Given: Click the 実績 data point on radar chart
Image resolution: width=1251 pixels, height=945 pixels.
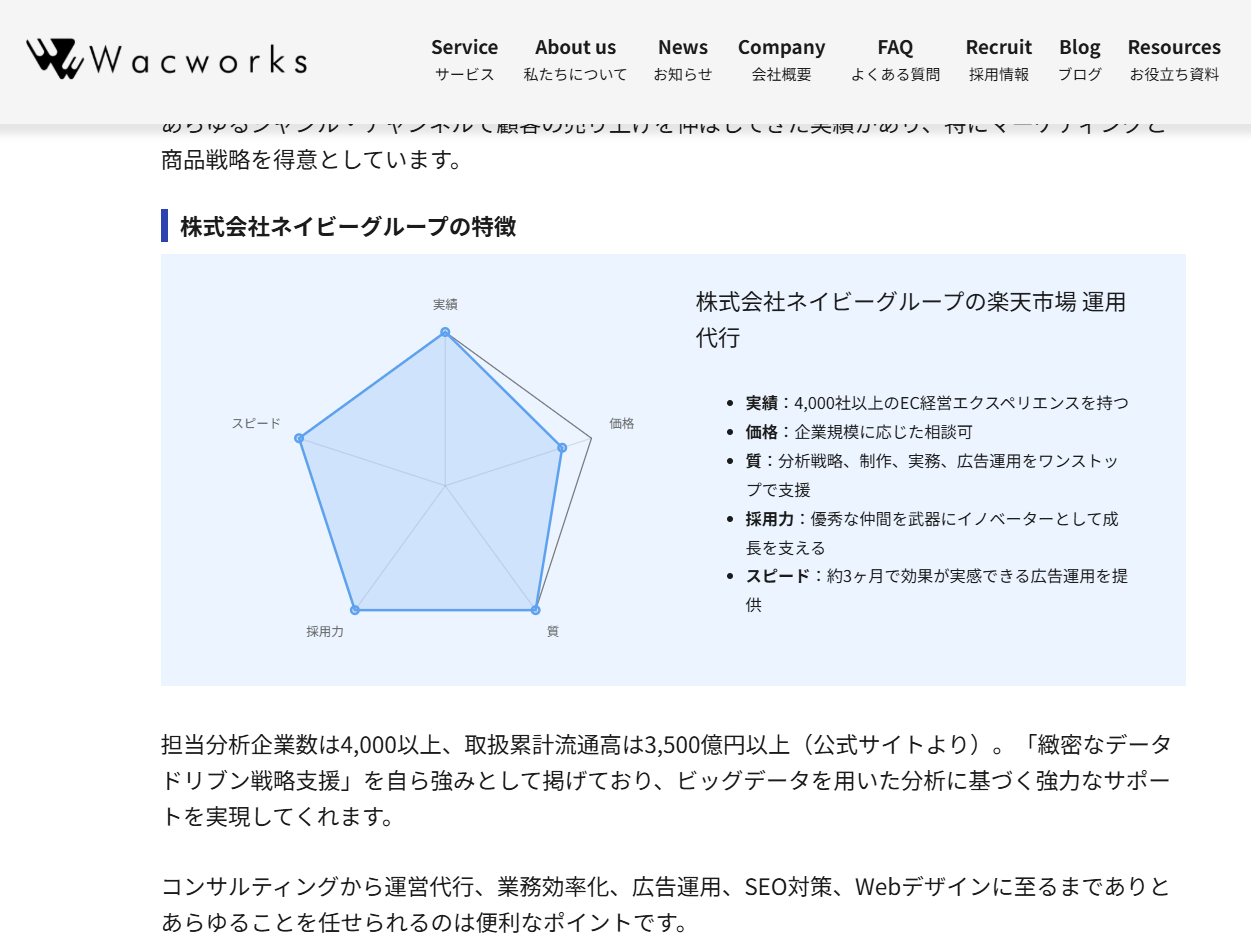Looking at the screenshot, I should (445, 332).
